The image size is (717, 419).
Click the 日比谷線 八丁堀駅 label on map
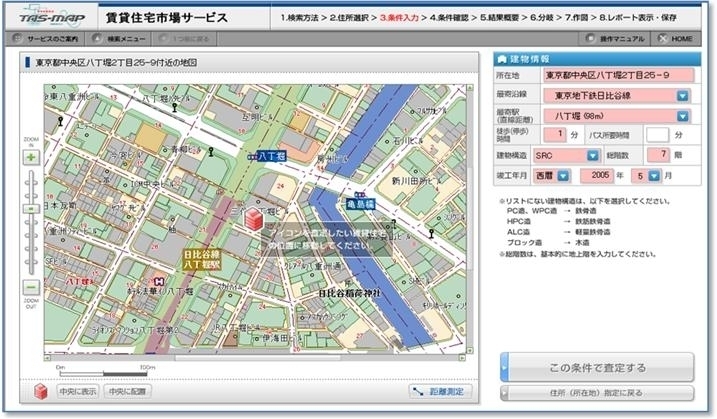[x=202, y=260]
